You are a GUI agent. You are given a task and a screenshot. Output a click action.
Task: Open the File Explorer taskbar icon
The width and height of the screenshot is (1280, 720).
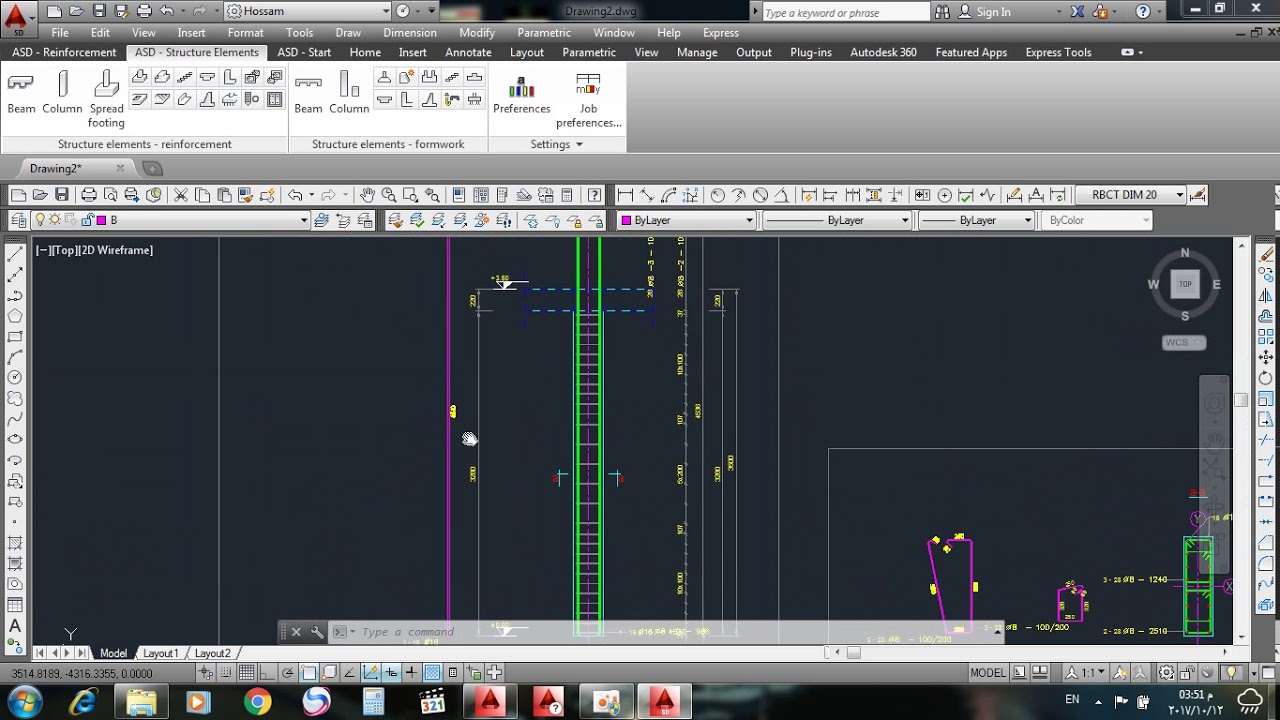(x=141, y=702)
